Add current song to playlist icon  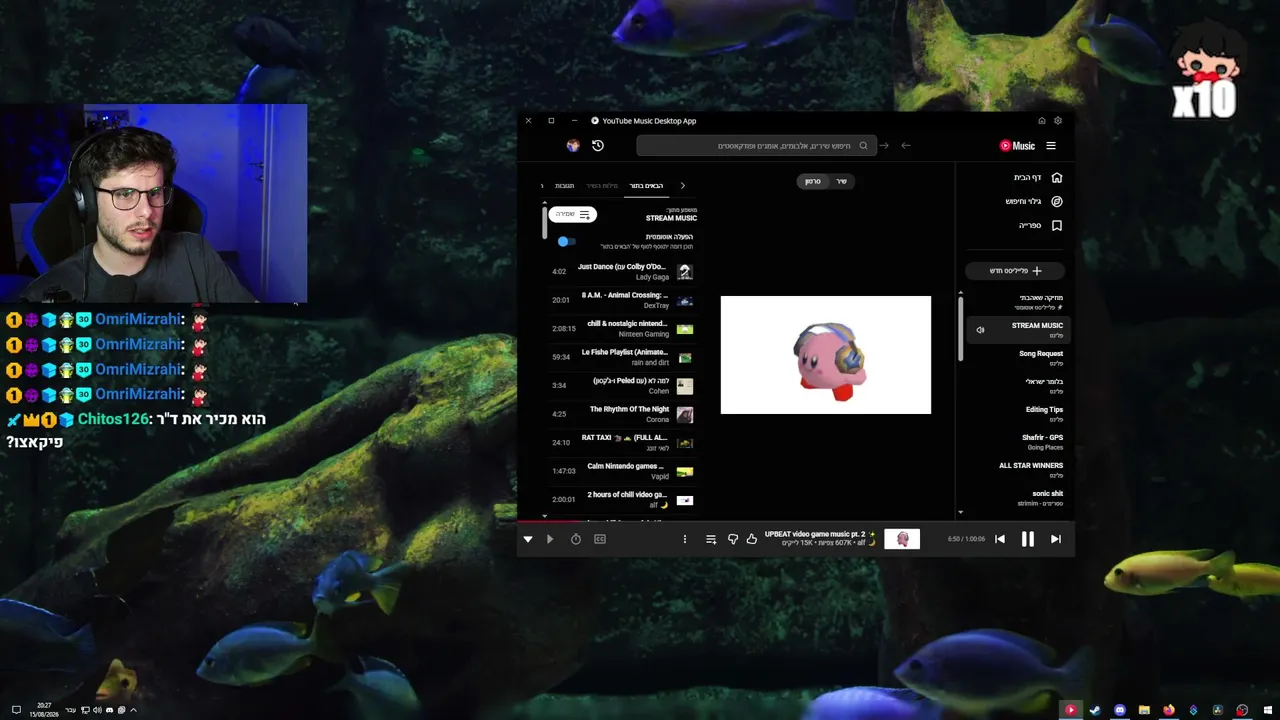click(711, 539)
